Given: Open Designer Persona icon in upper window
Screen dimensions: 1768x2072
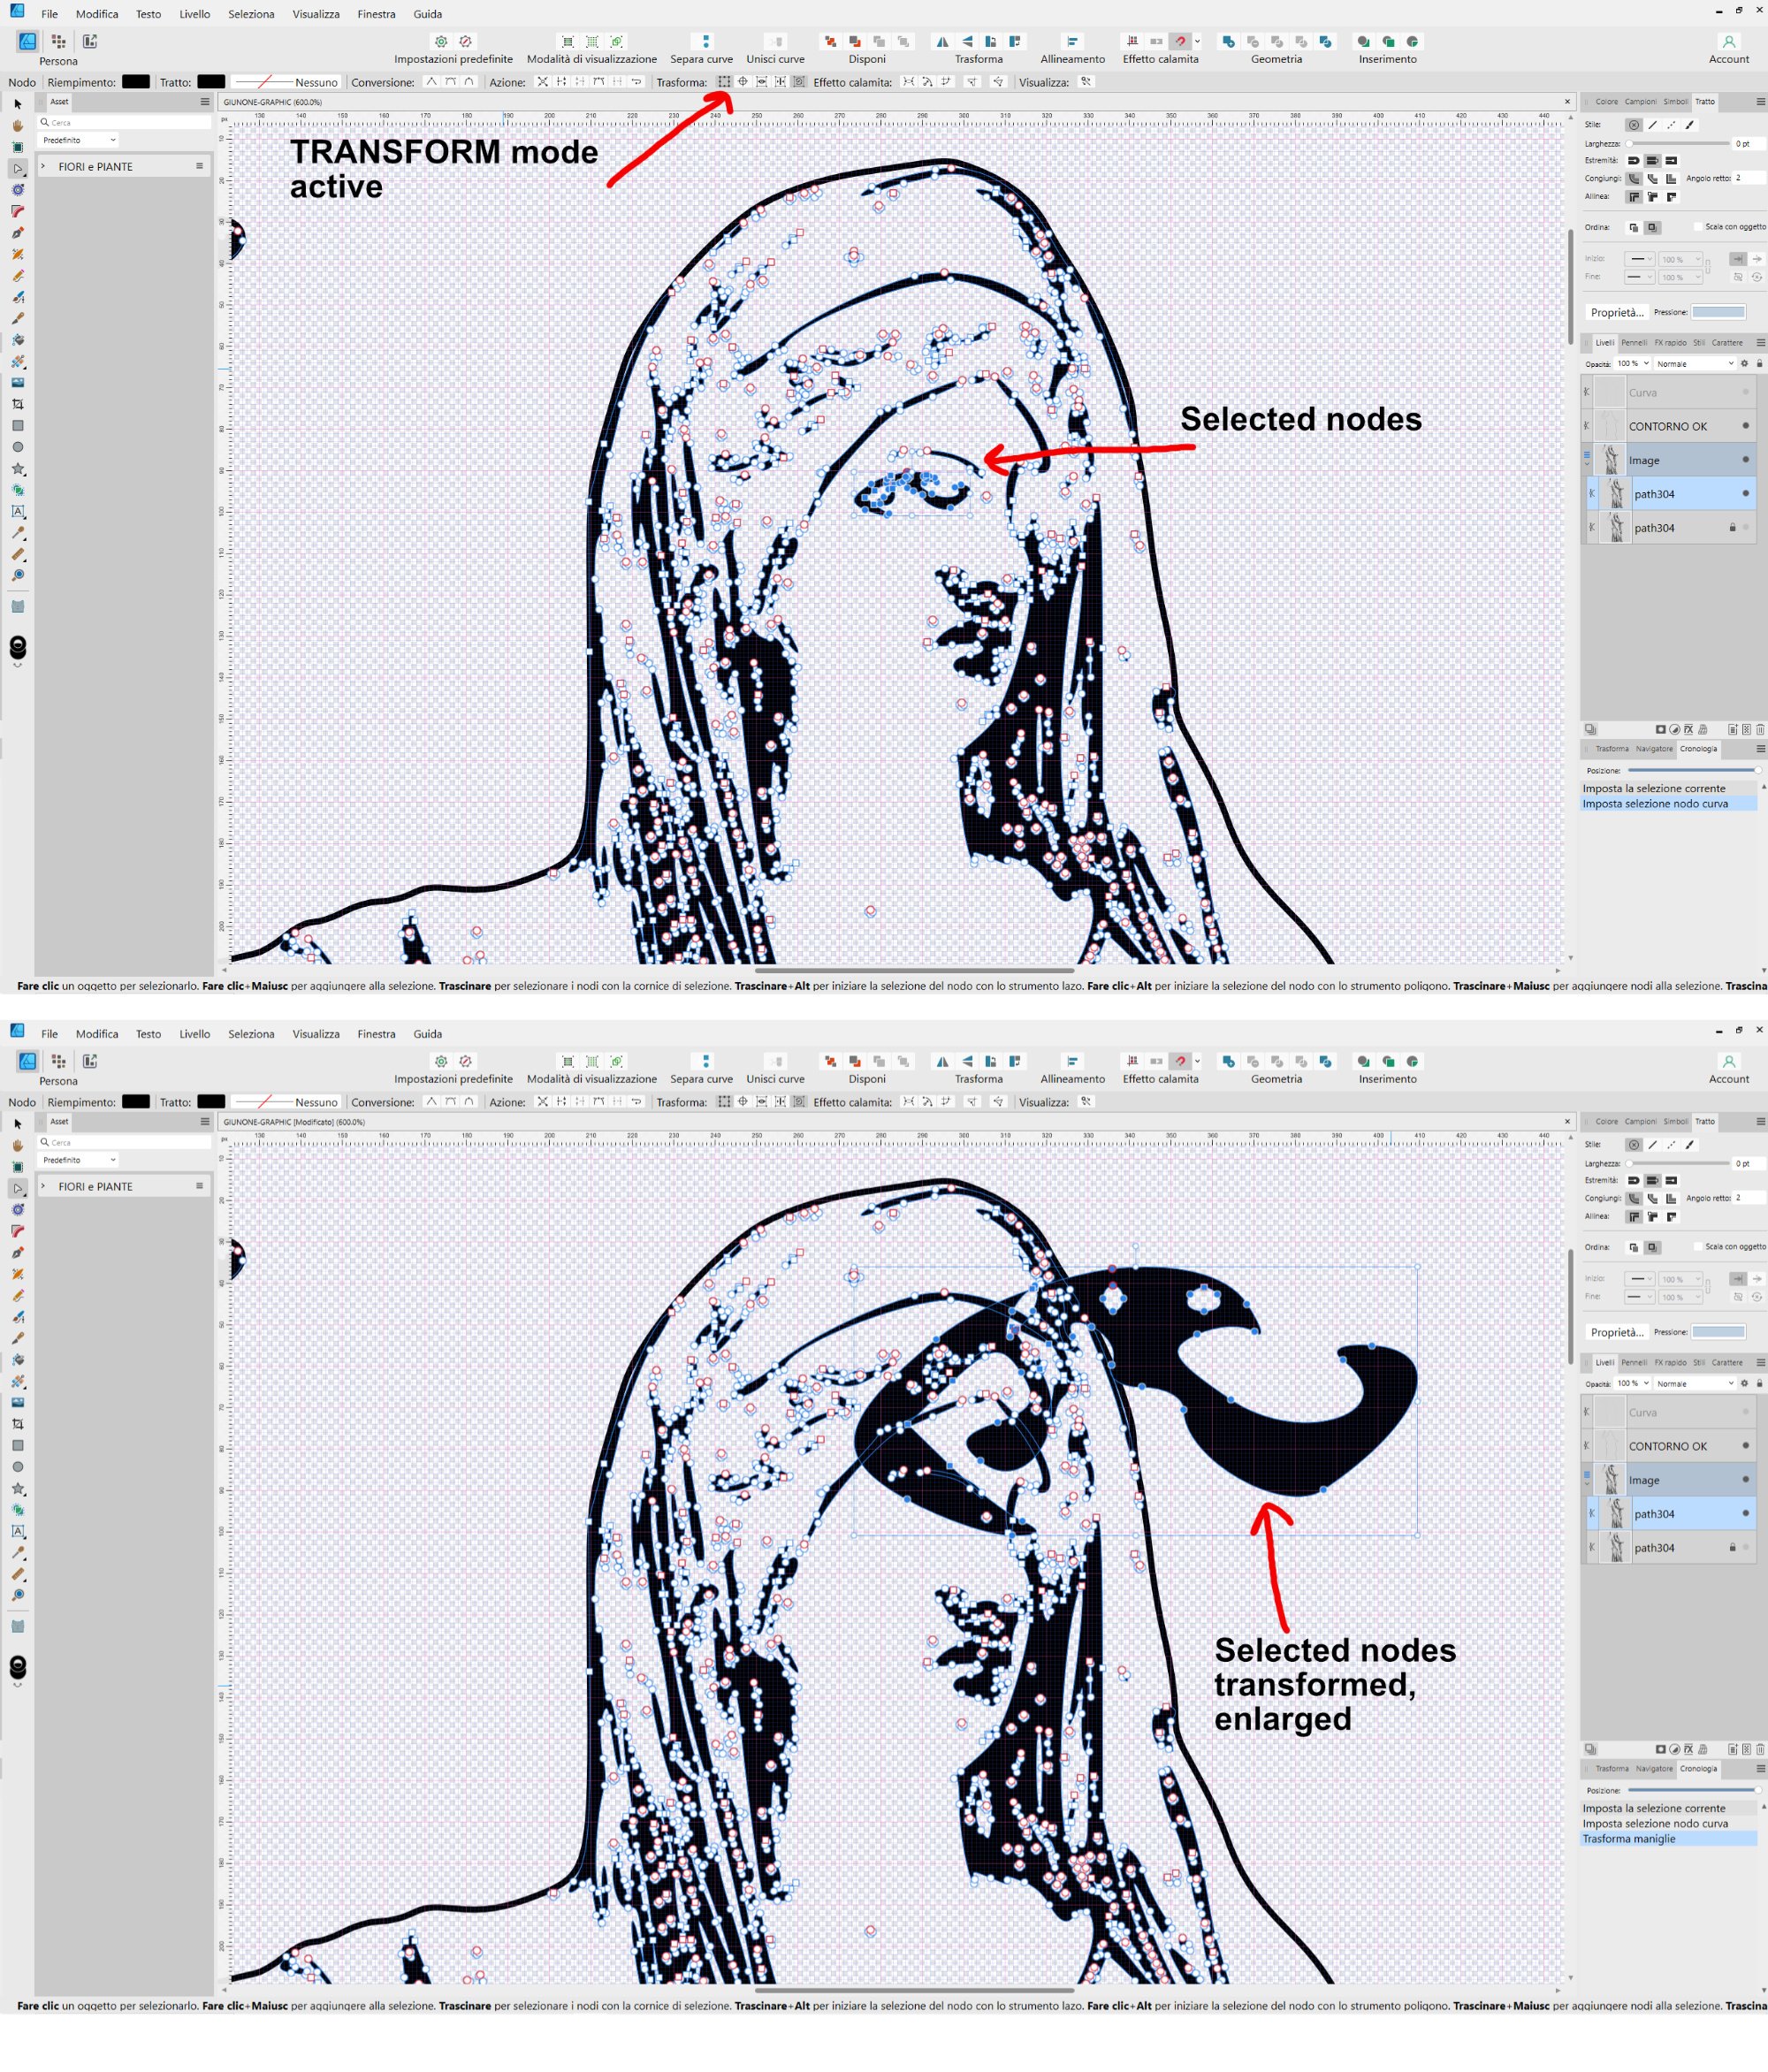Looking at the screenshot, I should pos(27,41).
